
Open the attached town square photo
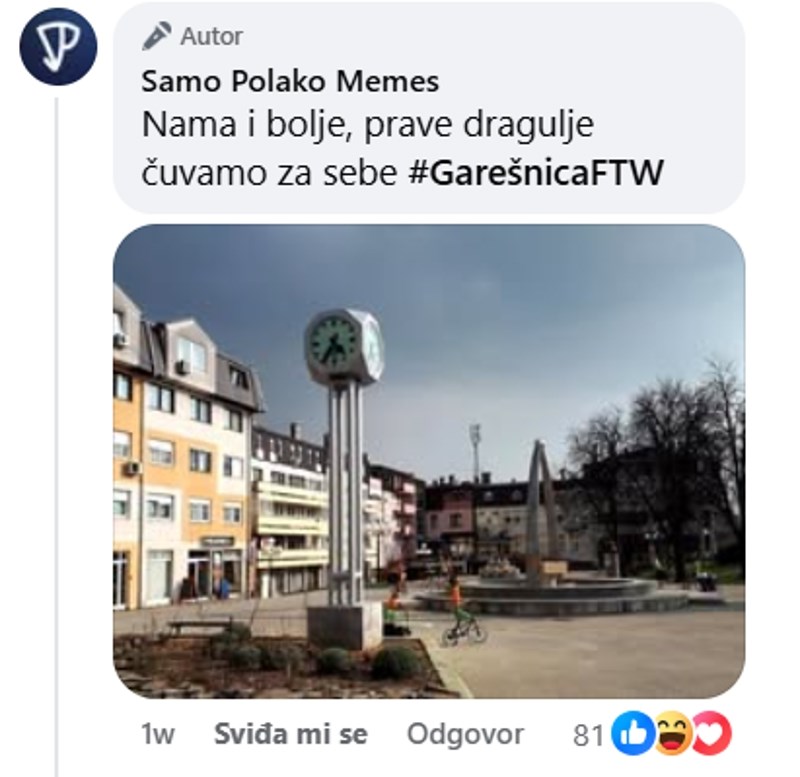coord(429,461)
